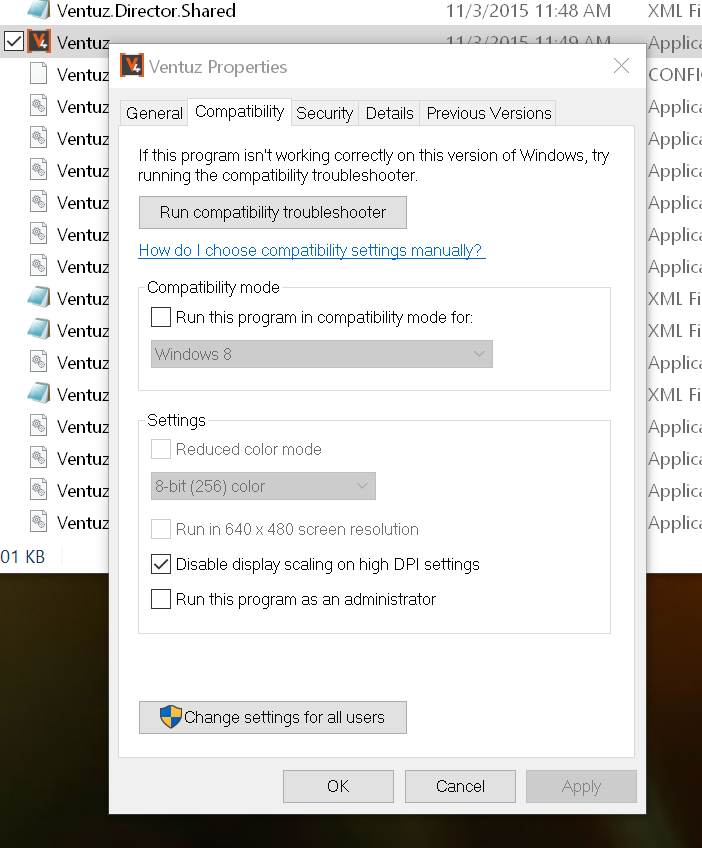Expand the 8-bit (256) color dropdown
This screenshot has height=848, width=702.
263,486
